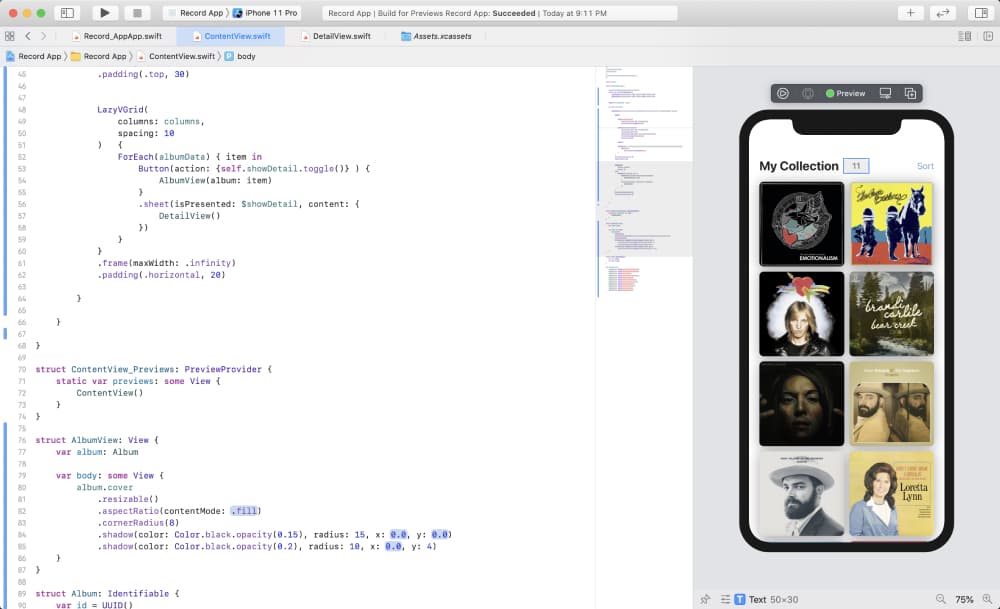1000x609 pixels.
Task: Click the columns: columns, line
Action: click(x=161, y=121)
